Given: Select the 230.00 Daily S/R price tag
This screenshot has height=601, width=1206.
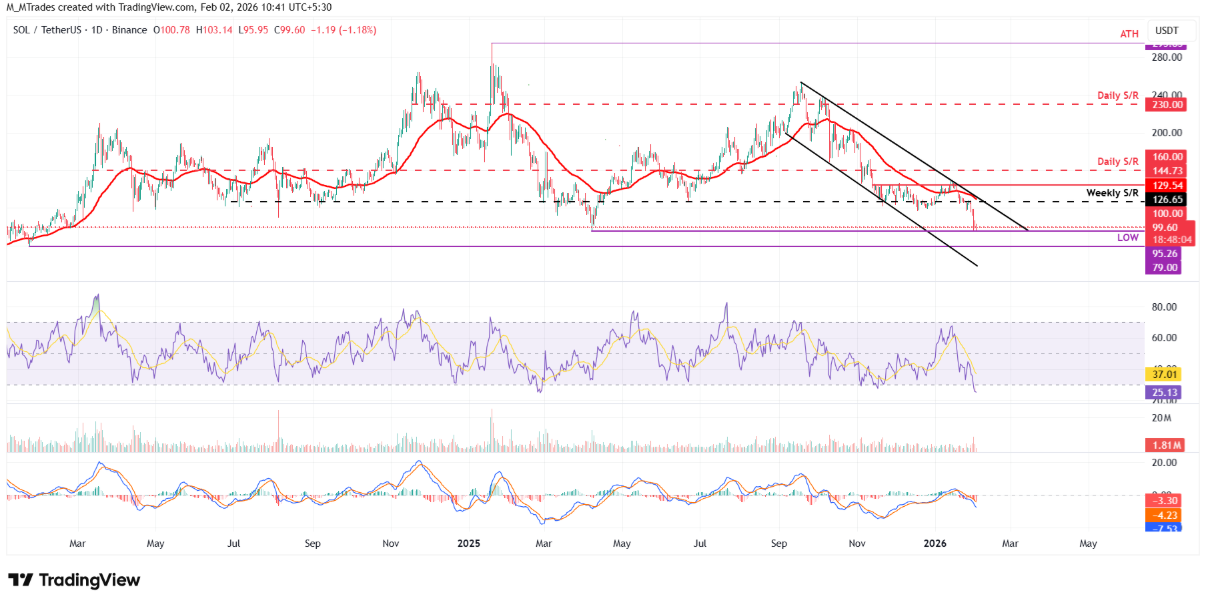Looking at the screenshot, I should pos(1168,105).
